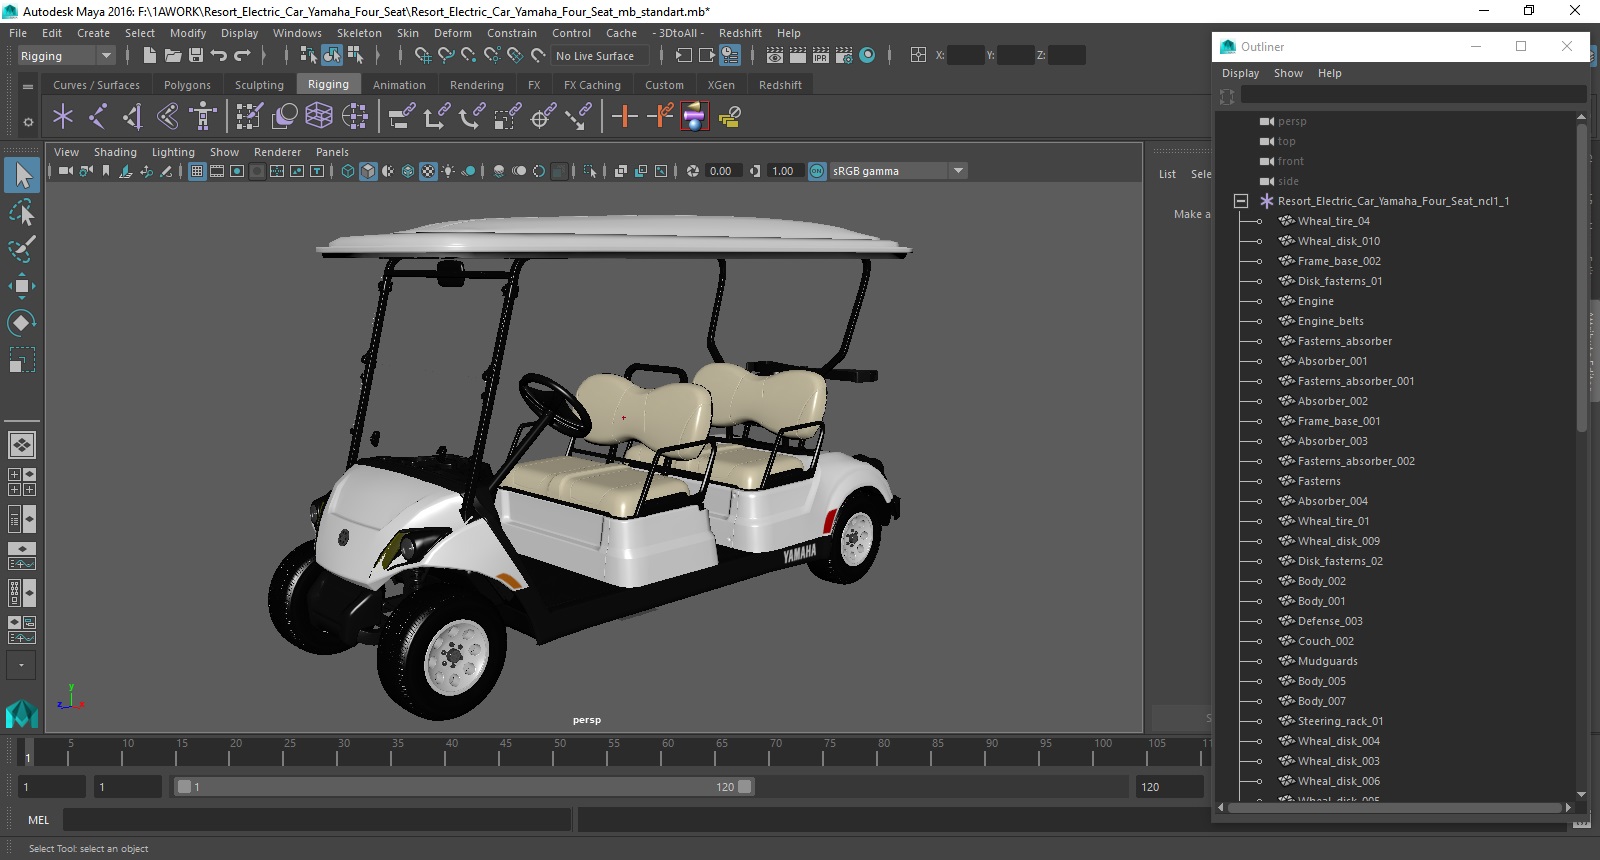Viewport: 1600px width, 860px height.
Task: Open the viewport Panels menu
Action: click(332, 152)
